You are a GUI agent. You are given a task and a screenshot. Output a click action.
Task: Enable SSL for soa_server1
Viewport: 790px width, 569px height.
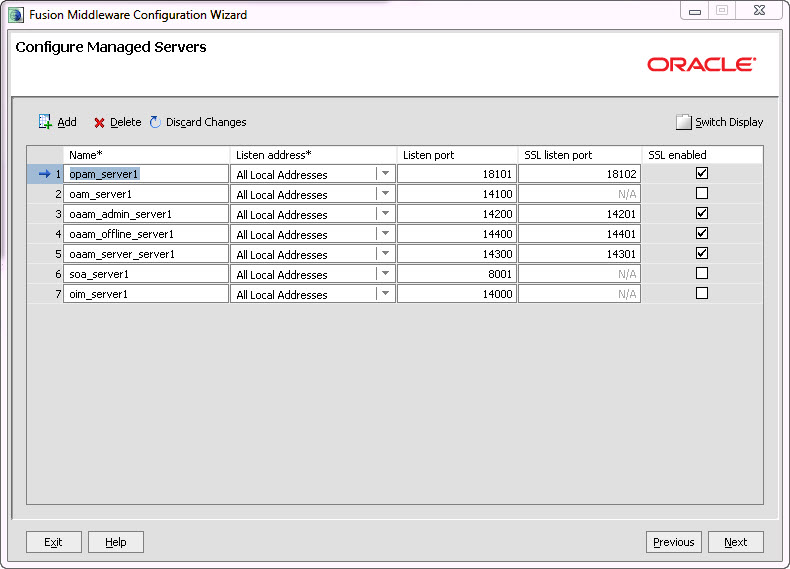coord(702,273)
